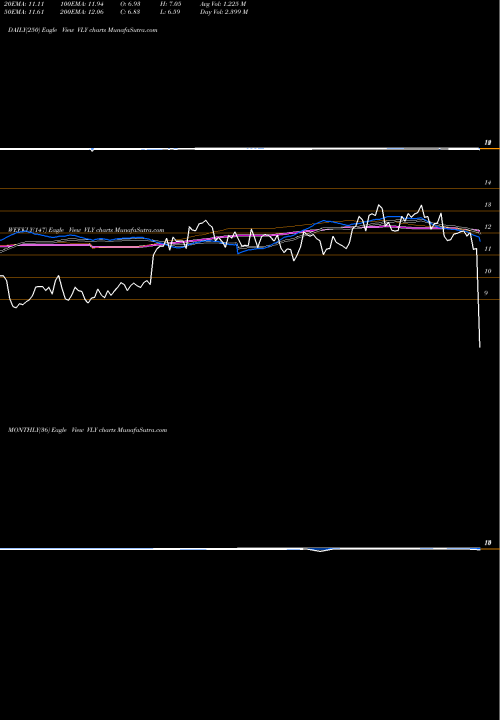The height and width of the screenshot is (720, 500).
Task: Click the close price C: 6.83
Action: [130, 12]
